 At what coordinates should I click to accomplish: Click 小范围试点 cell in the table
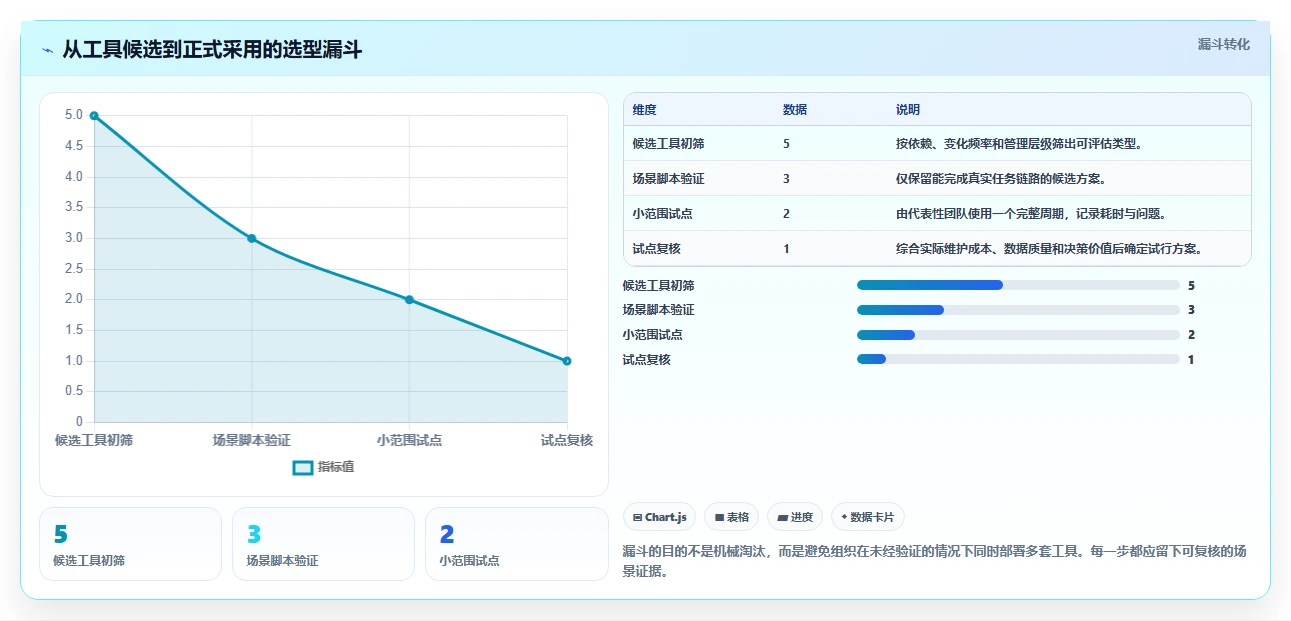pos(663,214)
